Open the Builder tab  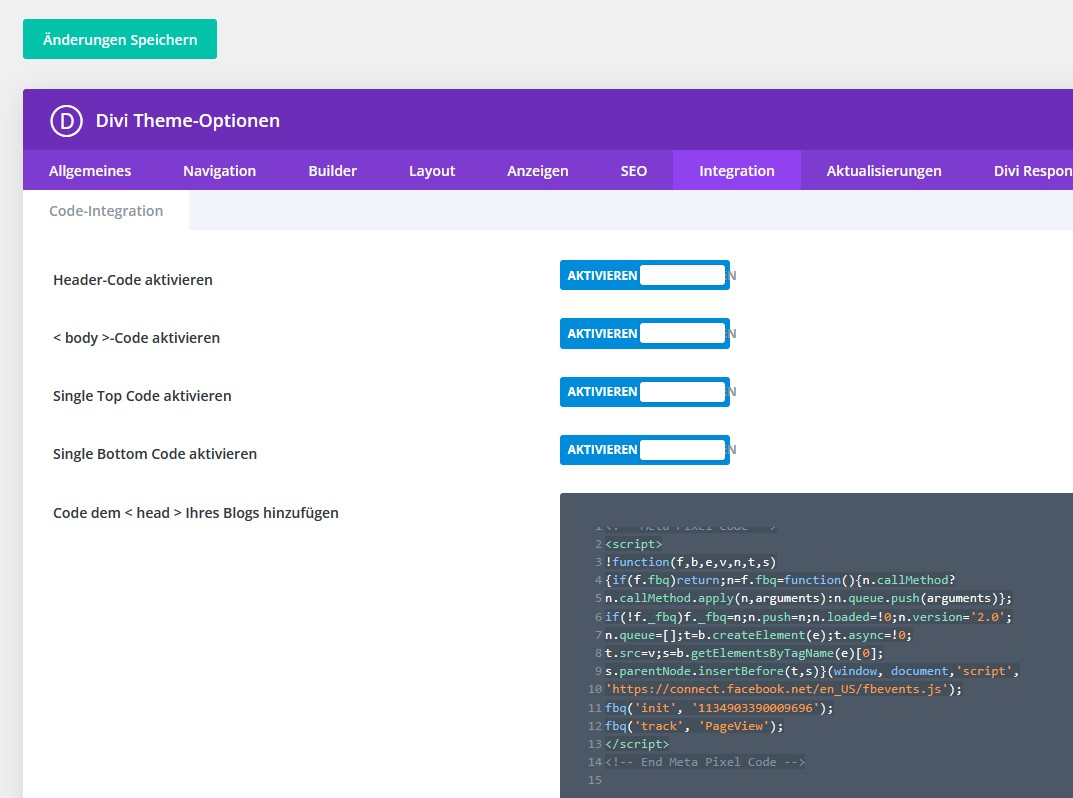[x=333, y=170]
